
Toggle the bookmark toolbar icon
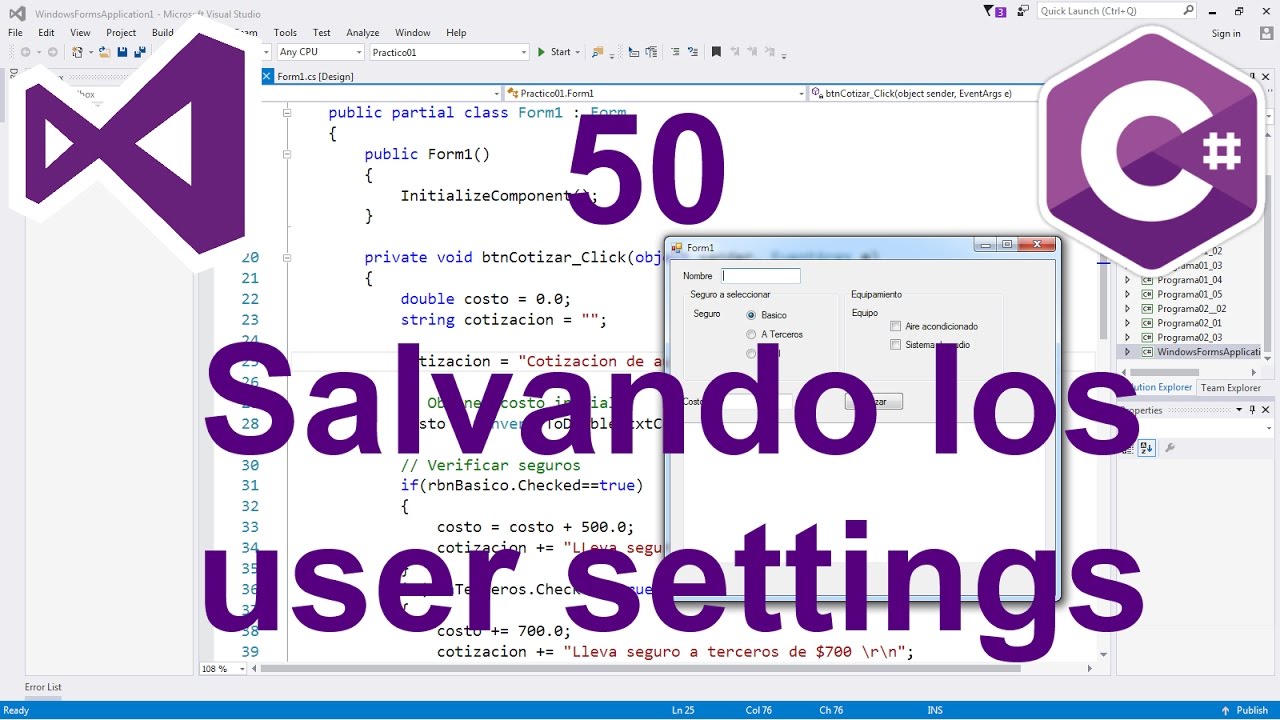716,52
